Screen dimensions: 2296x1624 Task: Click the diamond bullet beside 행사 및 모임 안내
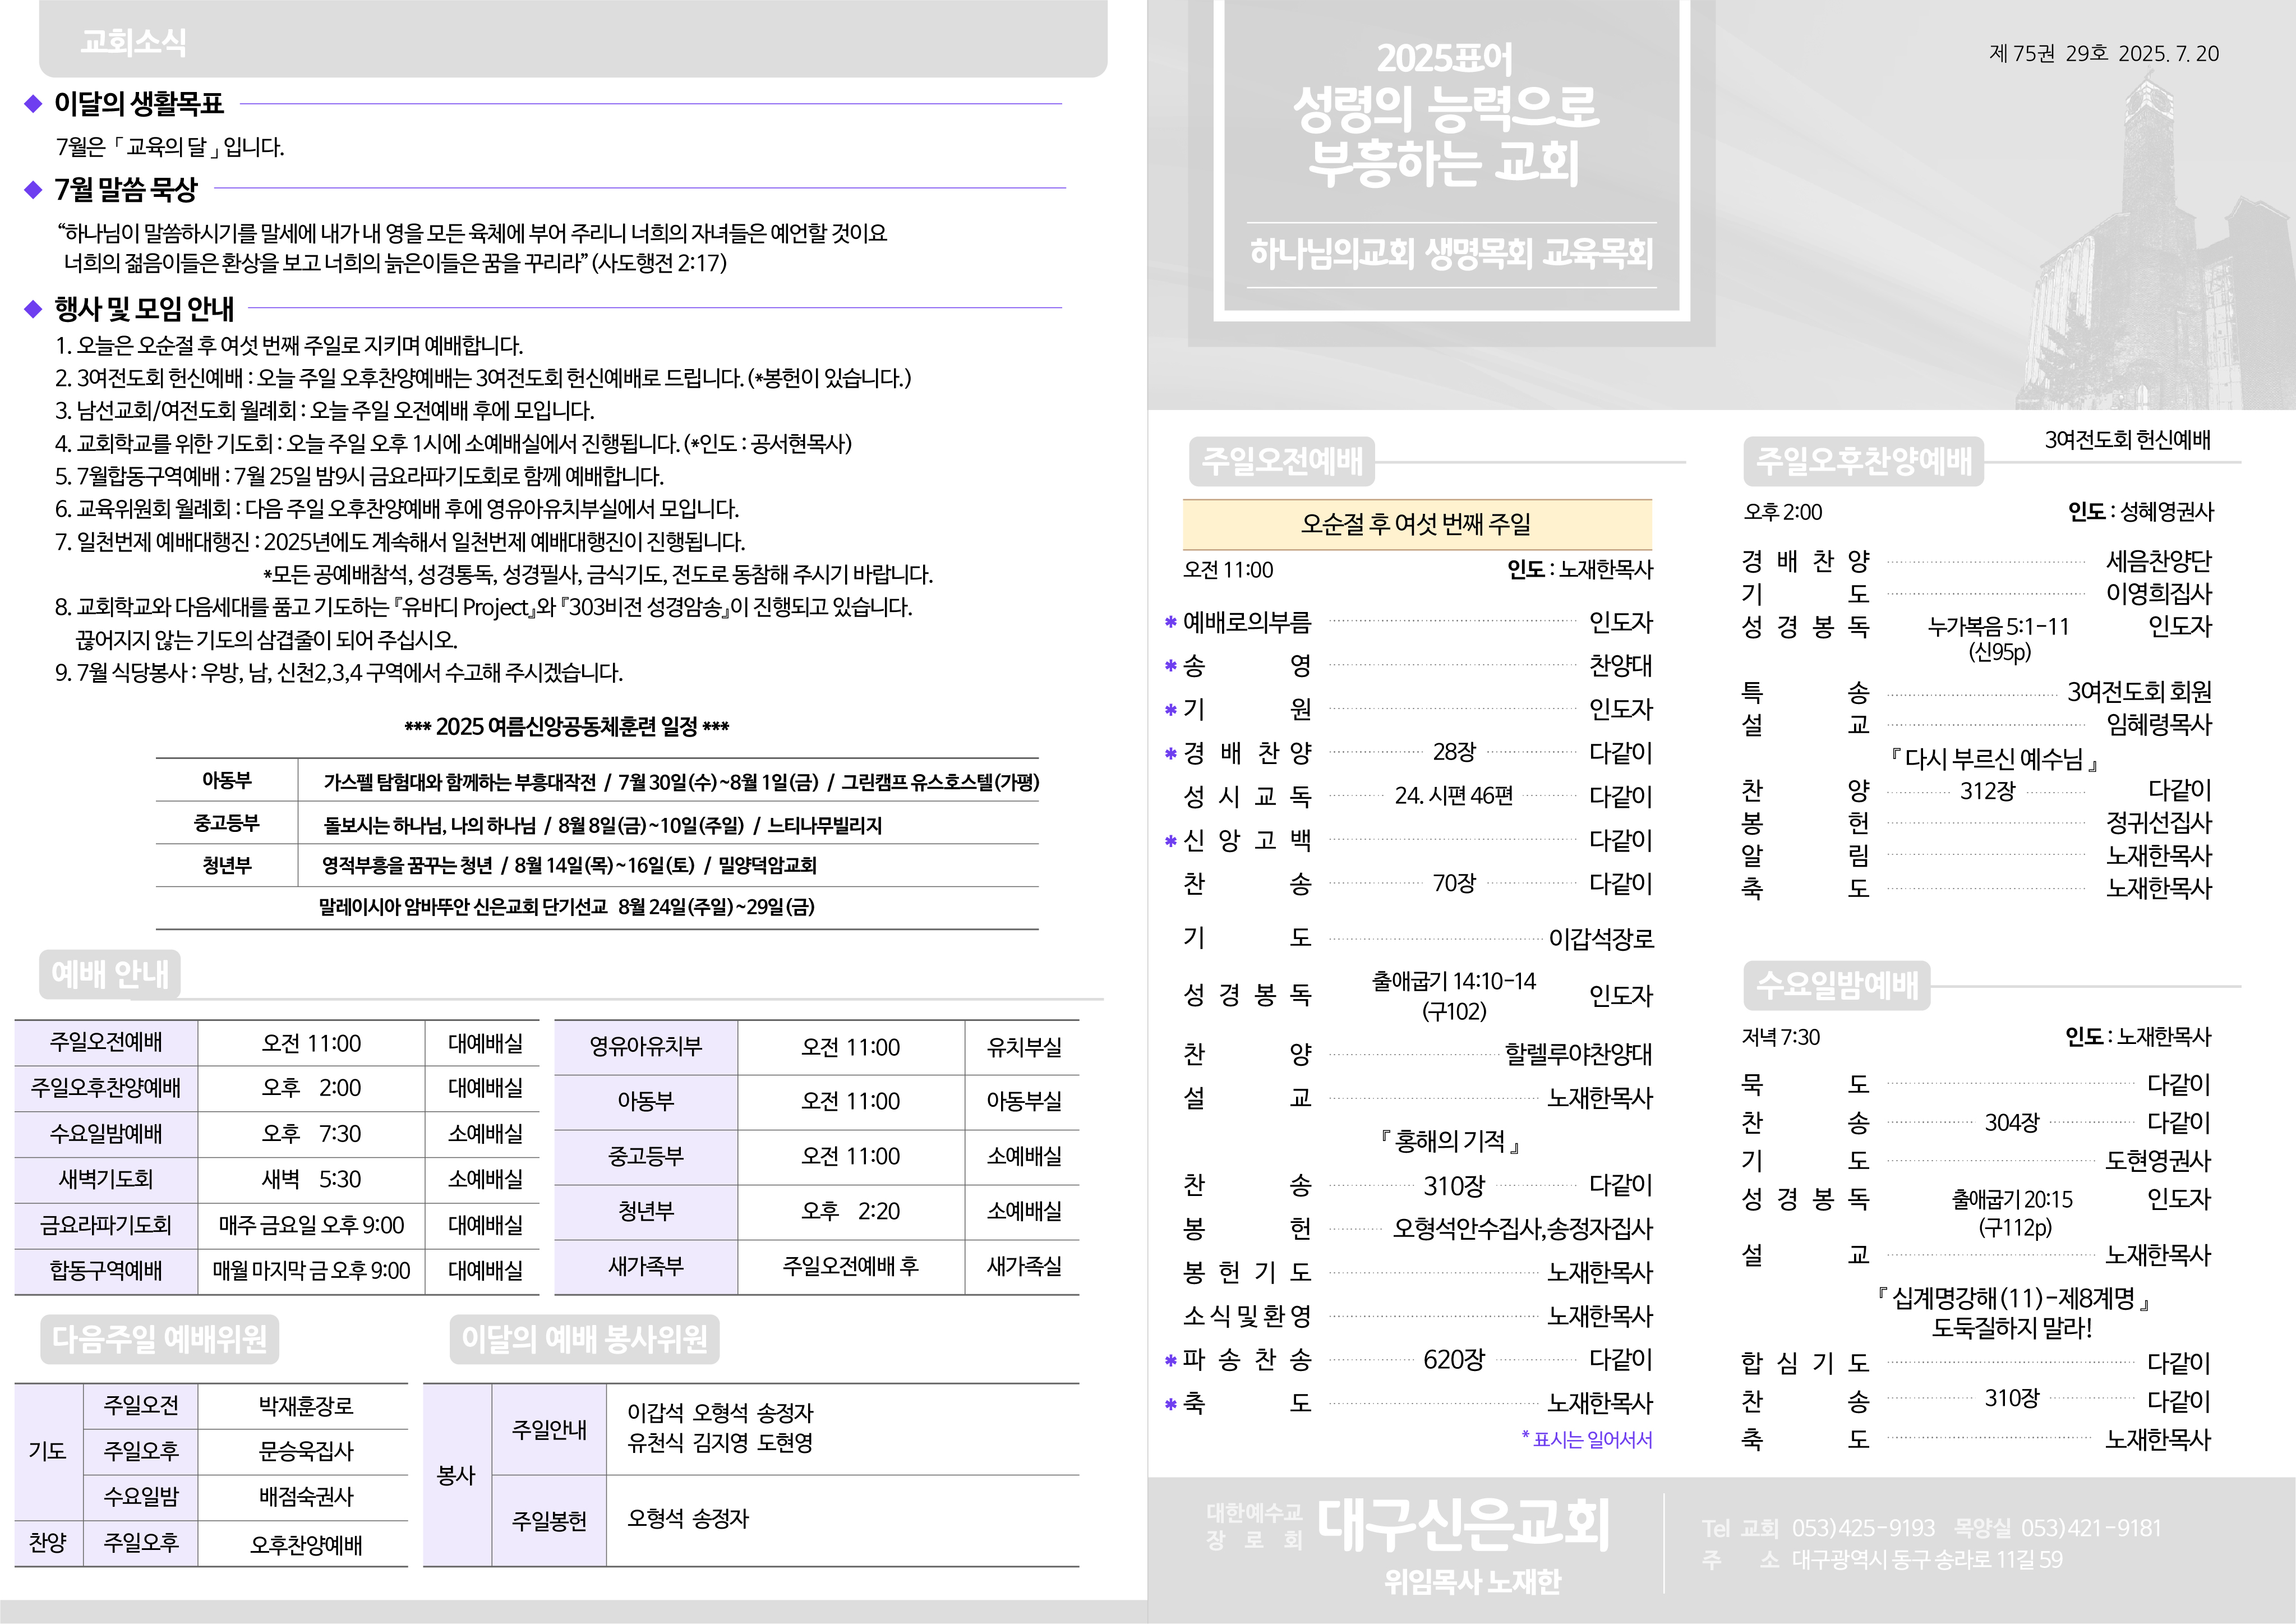pyautogui.click(x=33, y=309)
